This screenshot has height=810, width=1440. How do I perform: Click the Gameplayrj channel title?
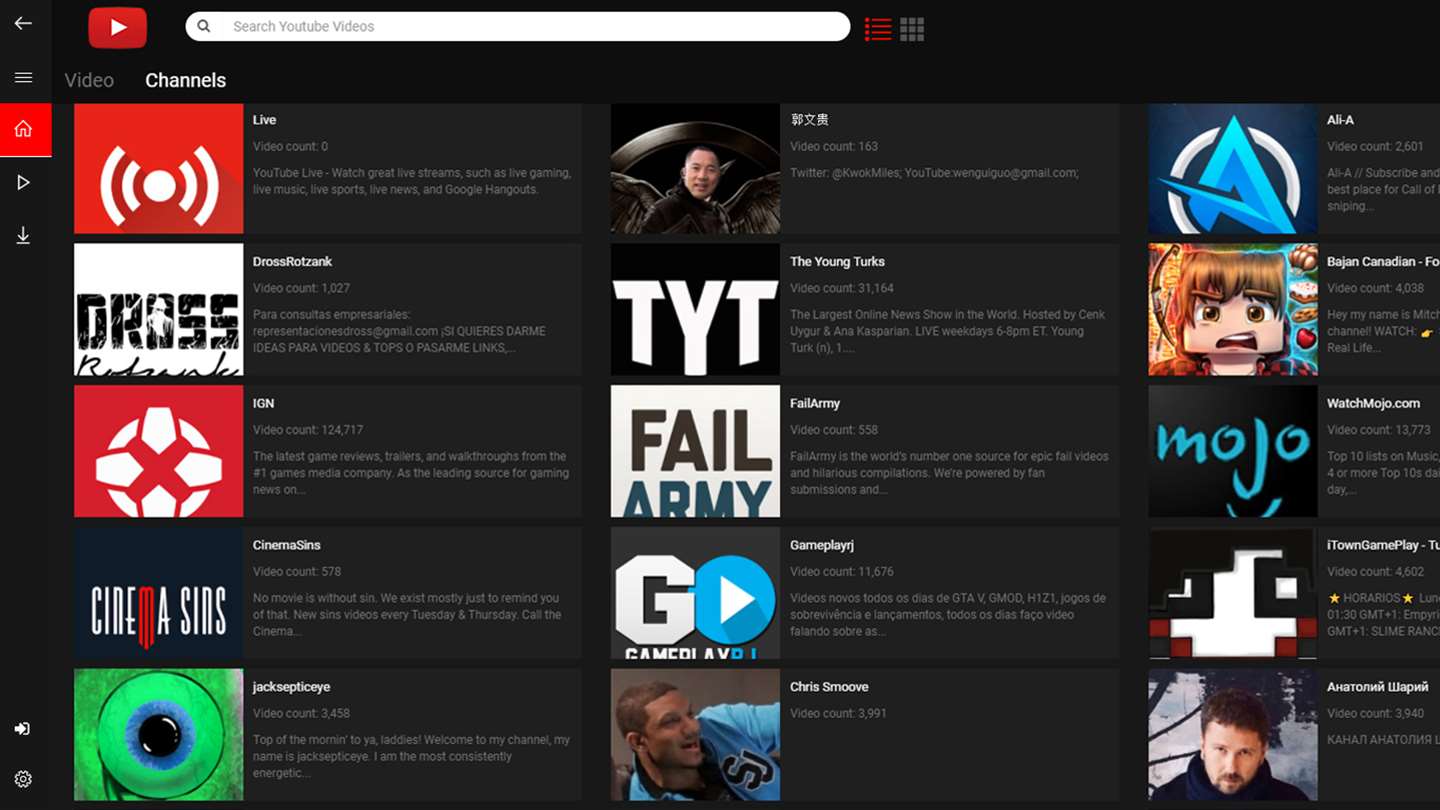(821, 546)
